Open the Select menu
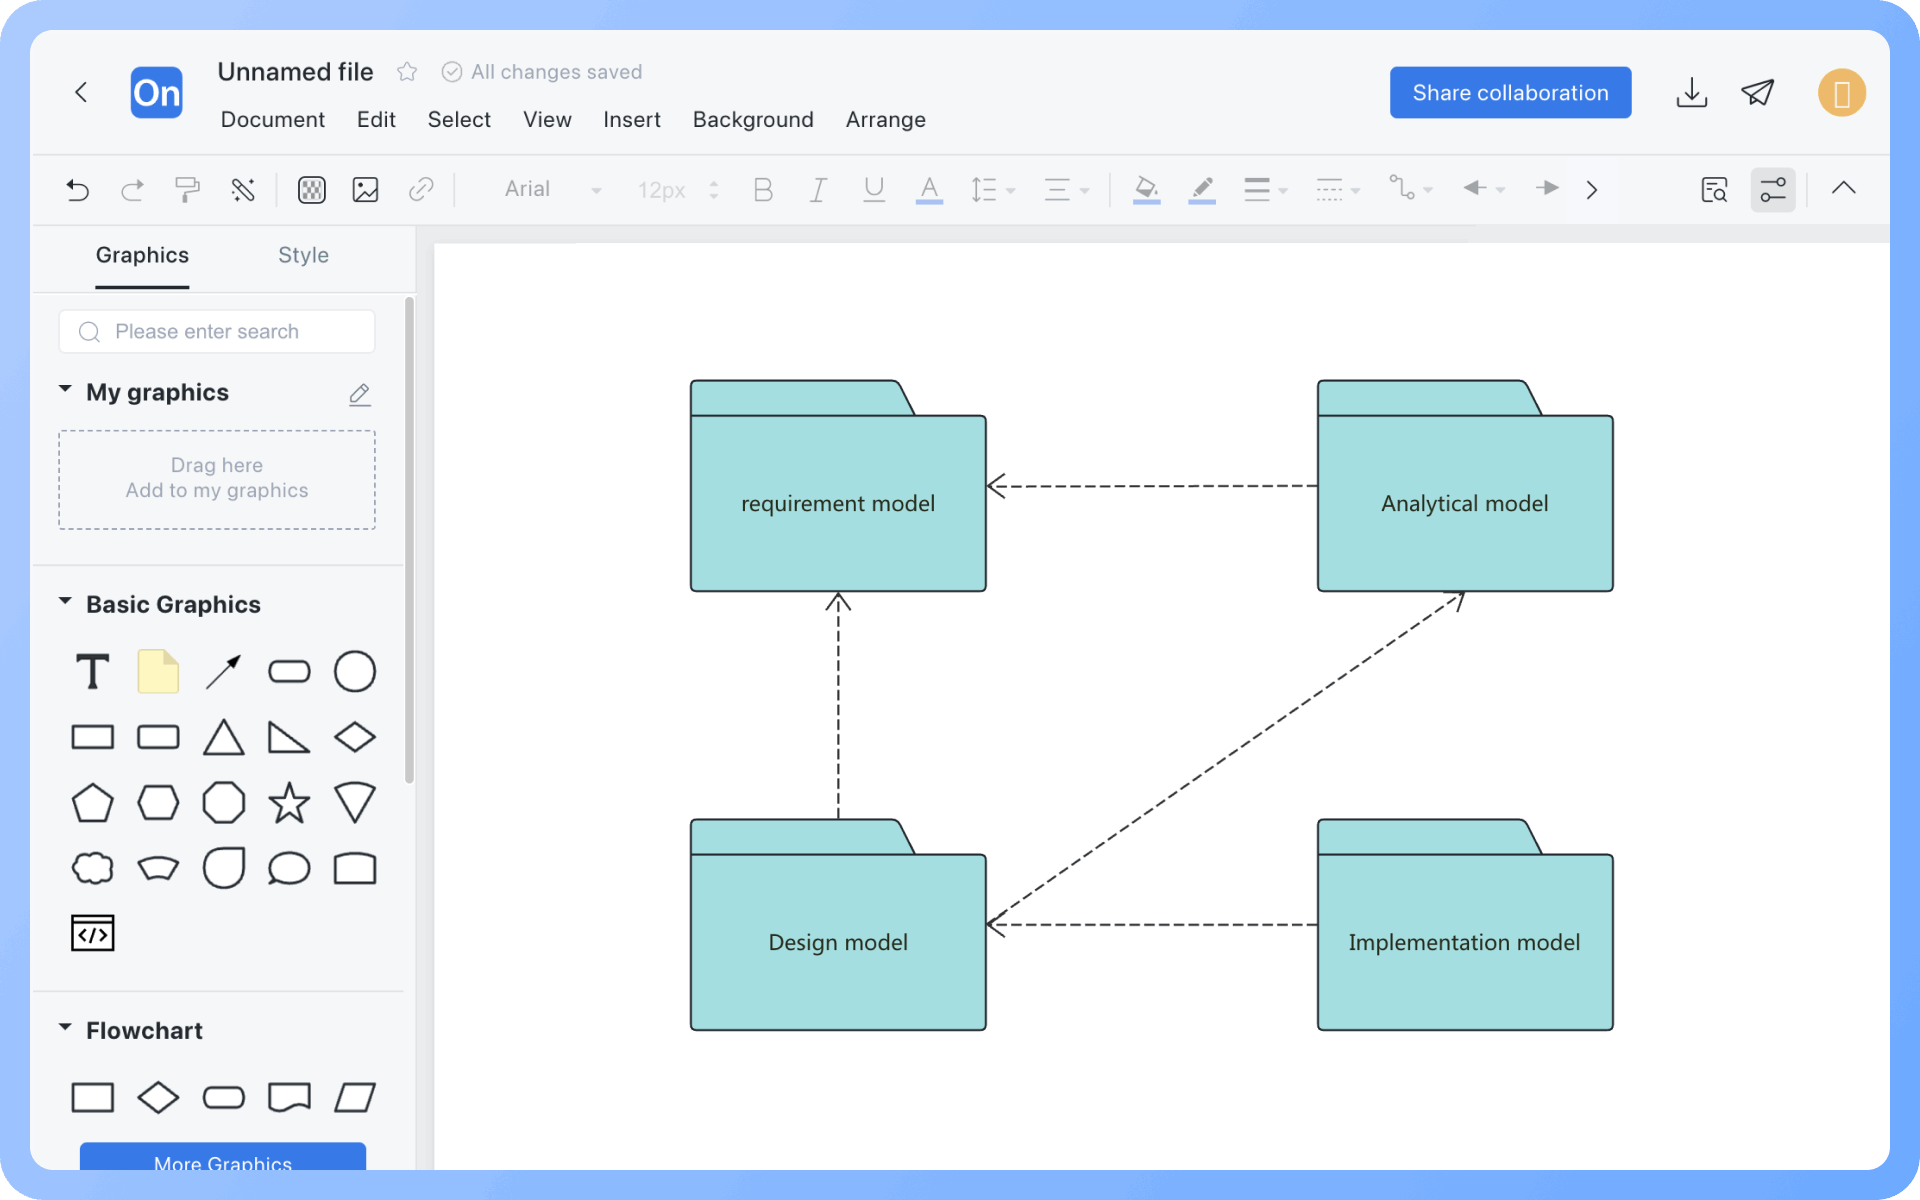Screen dimensions: 1920x1200 pyautogui.click(x=459, y=120)
